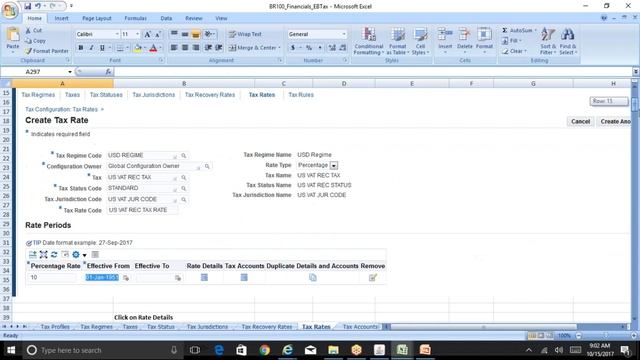This screenshot has width=640, height=360.
Task: Switch to the Tax Recovery Rates sheet tab
Action: (267, 327)
